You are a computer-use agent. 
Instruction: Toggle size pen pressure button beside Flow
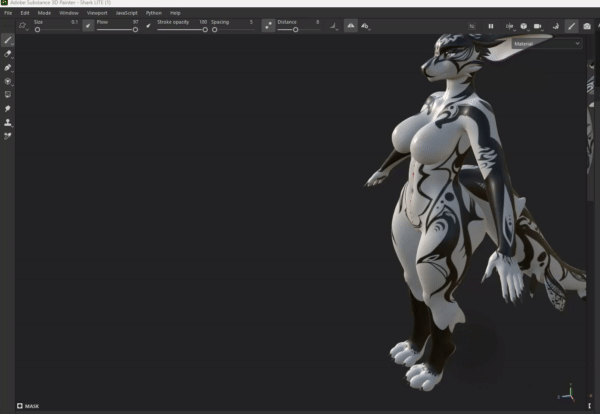[89, 25]
